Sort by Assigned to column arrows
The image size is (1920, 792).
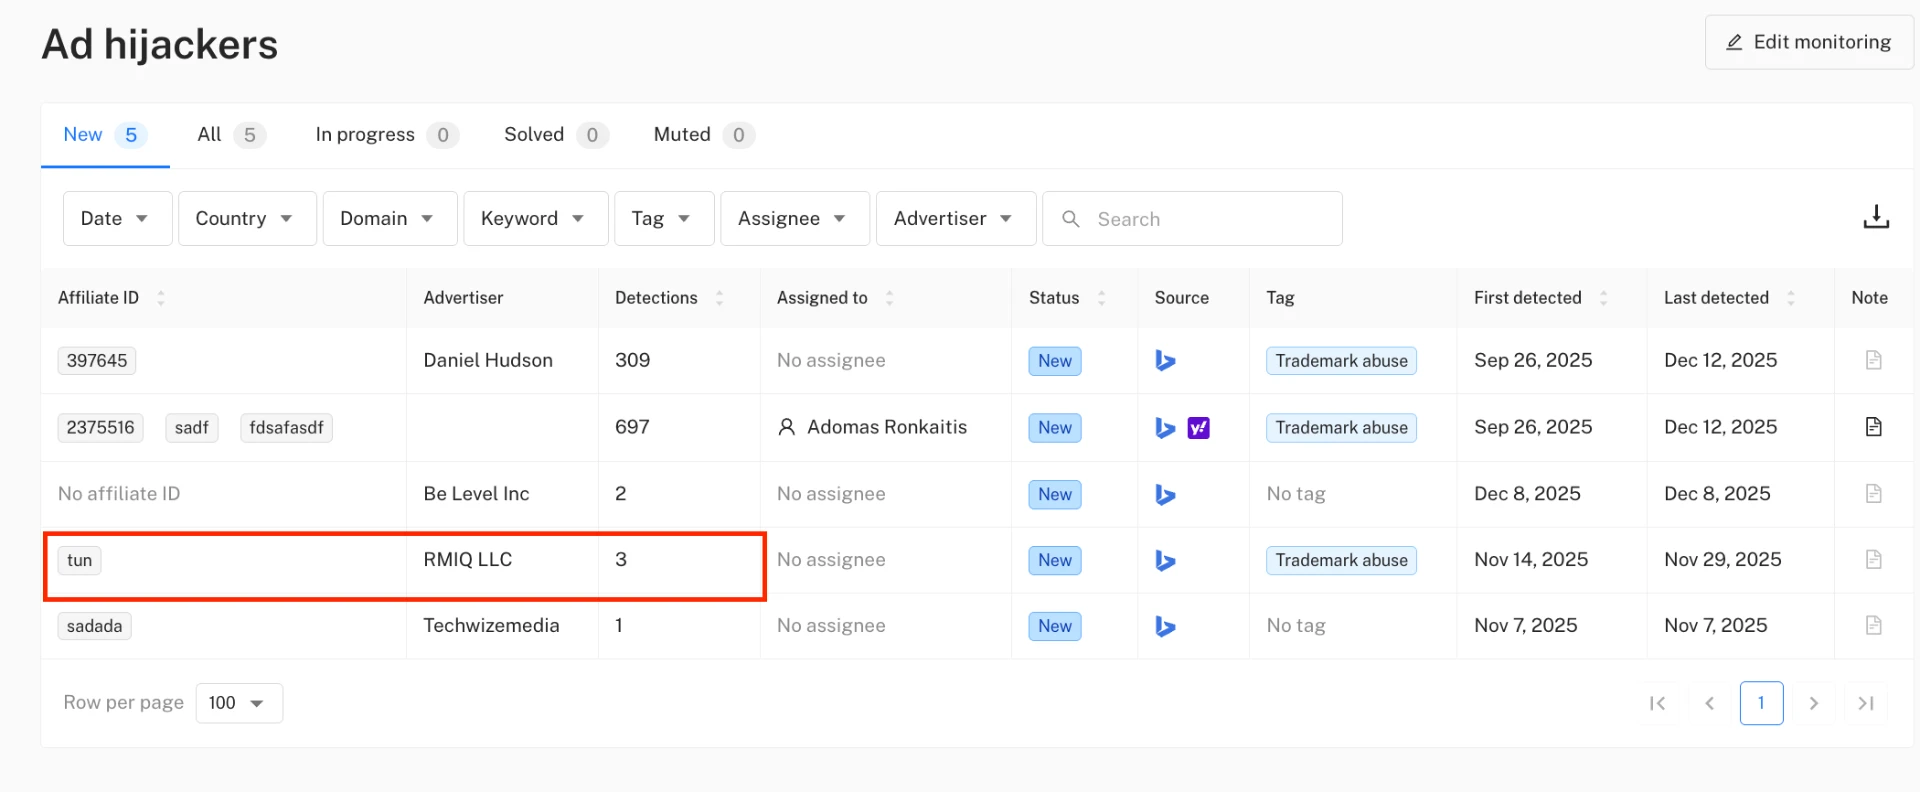click(889, 298)
